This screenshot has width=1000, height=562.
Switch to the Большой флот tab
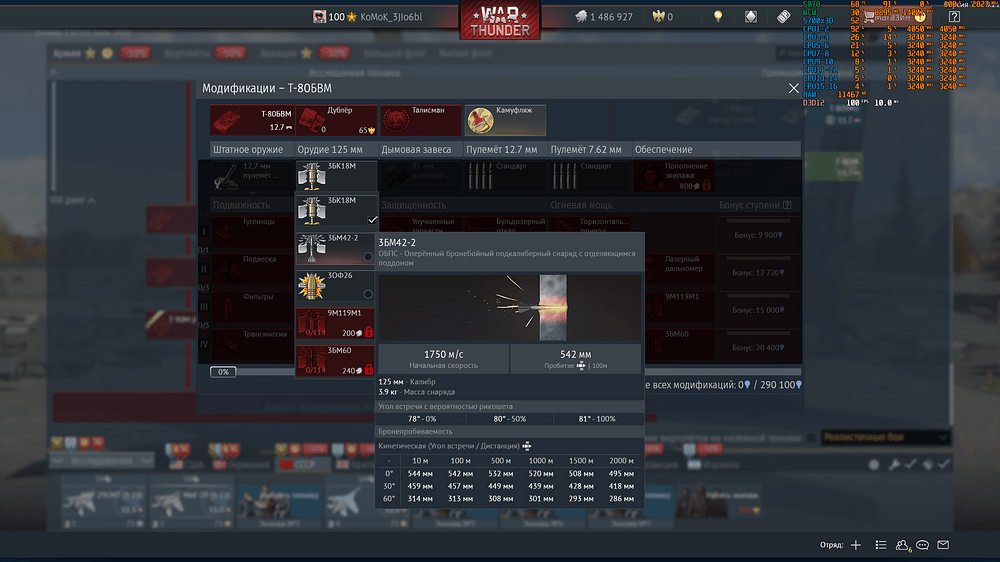point(394,54)
